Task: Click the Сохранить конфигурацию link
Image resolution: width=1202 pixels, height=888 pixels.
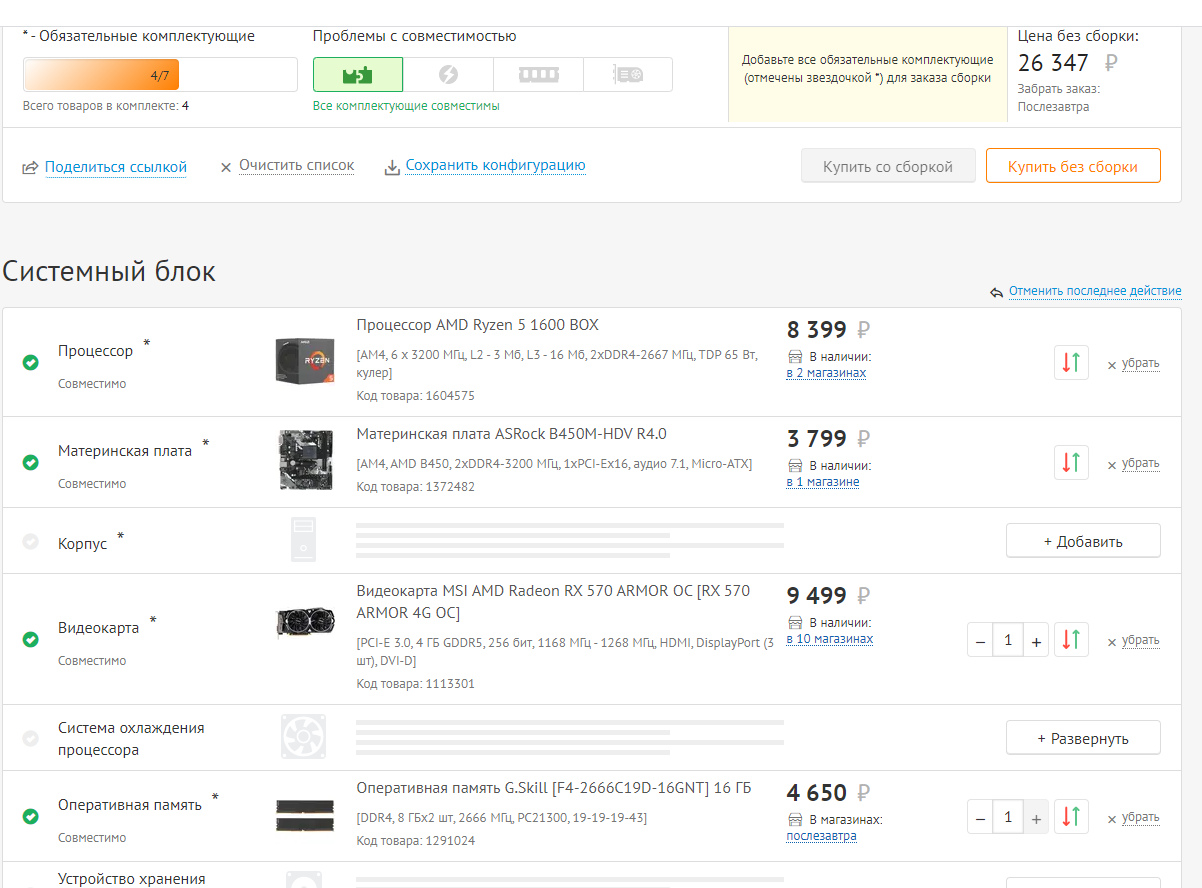Action: pos(495,166)
